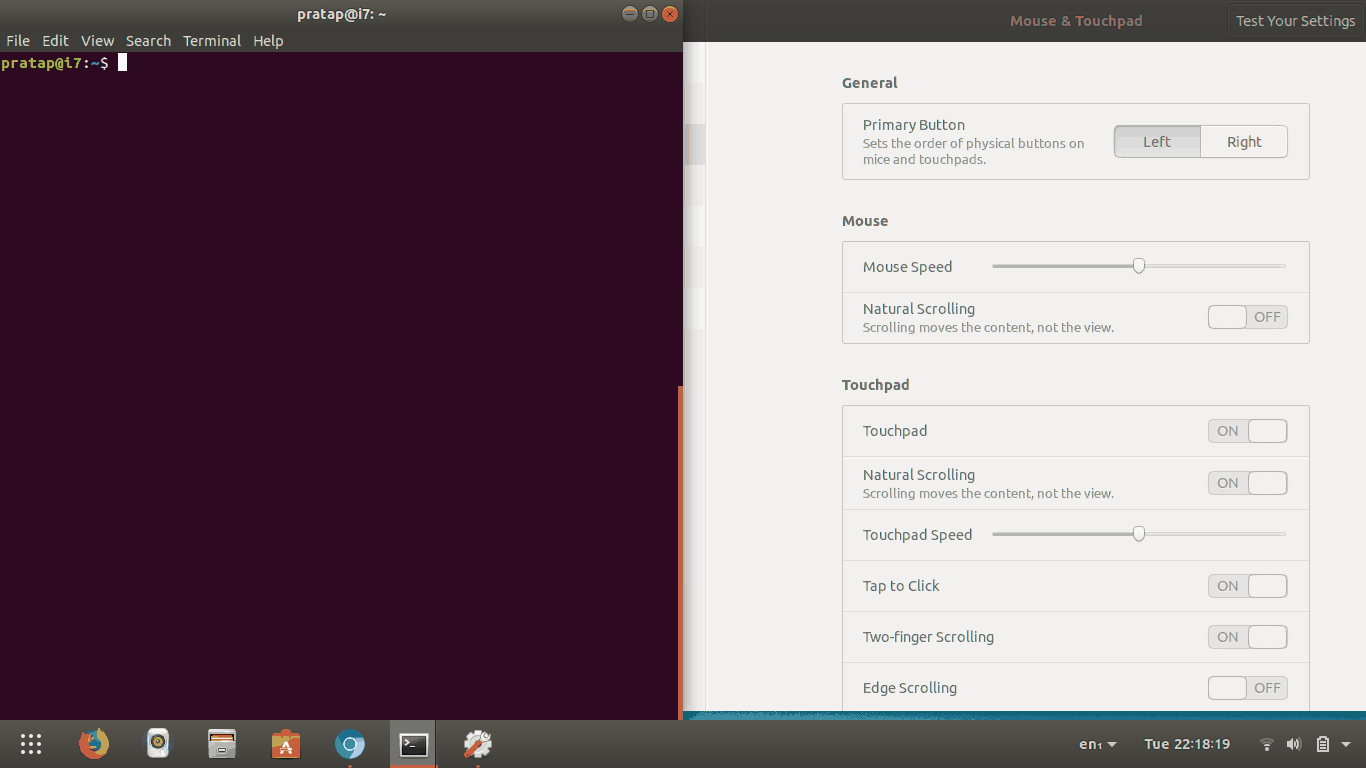Click the Show Applications grid icon
Screen dimensions: 1366x768
(30, 744)
